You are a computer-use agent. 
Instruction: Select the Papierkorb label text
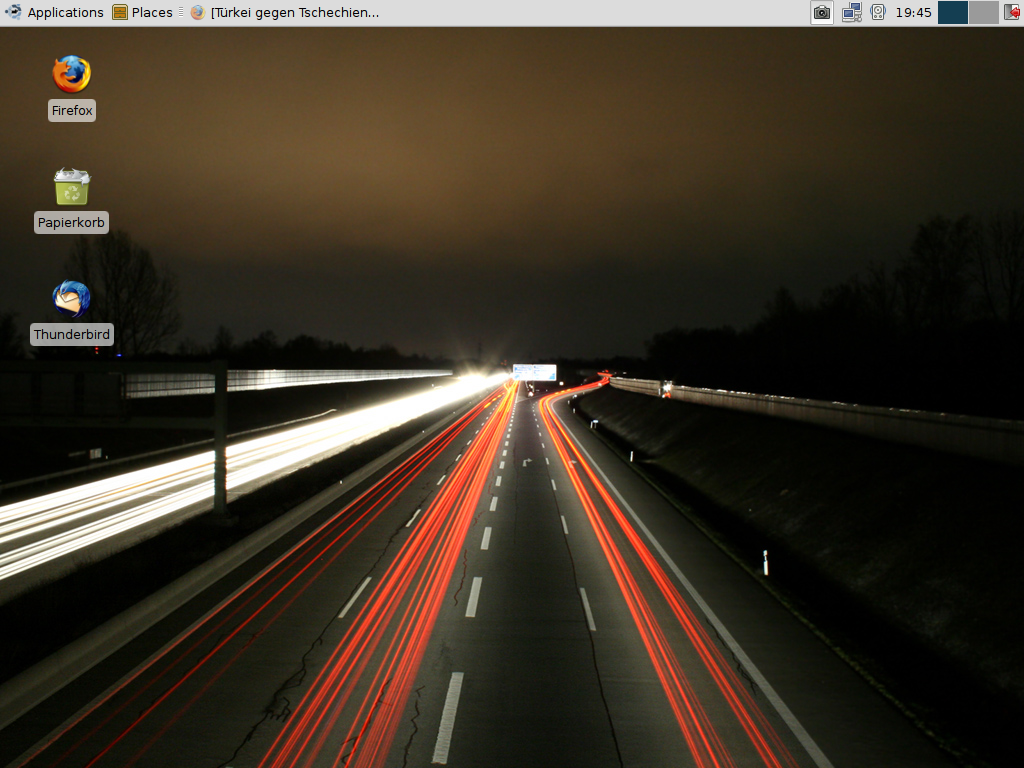click(x=71, y=223)
